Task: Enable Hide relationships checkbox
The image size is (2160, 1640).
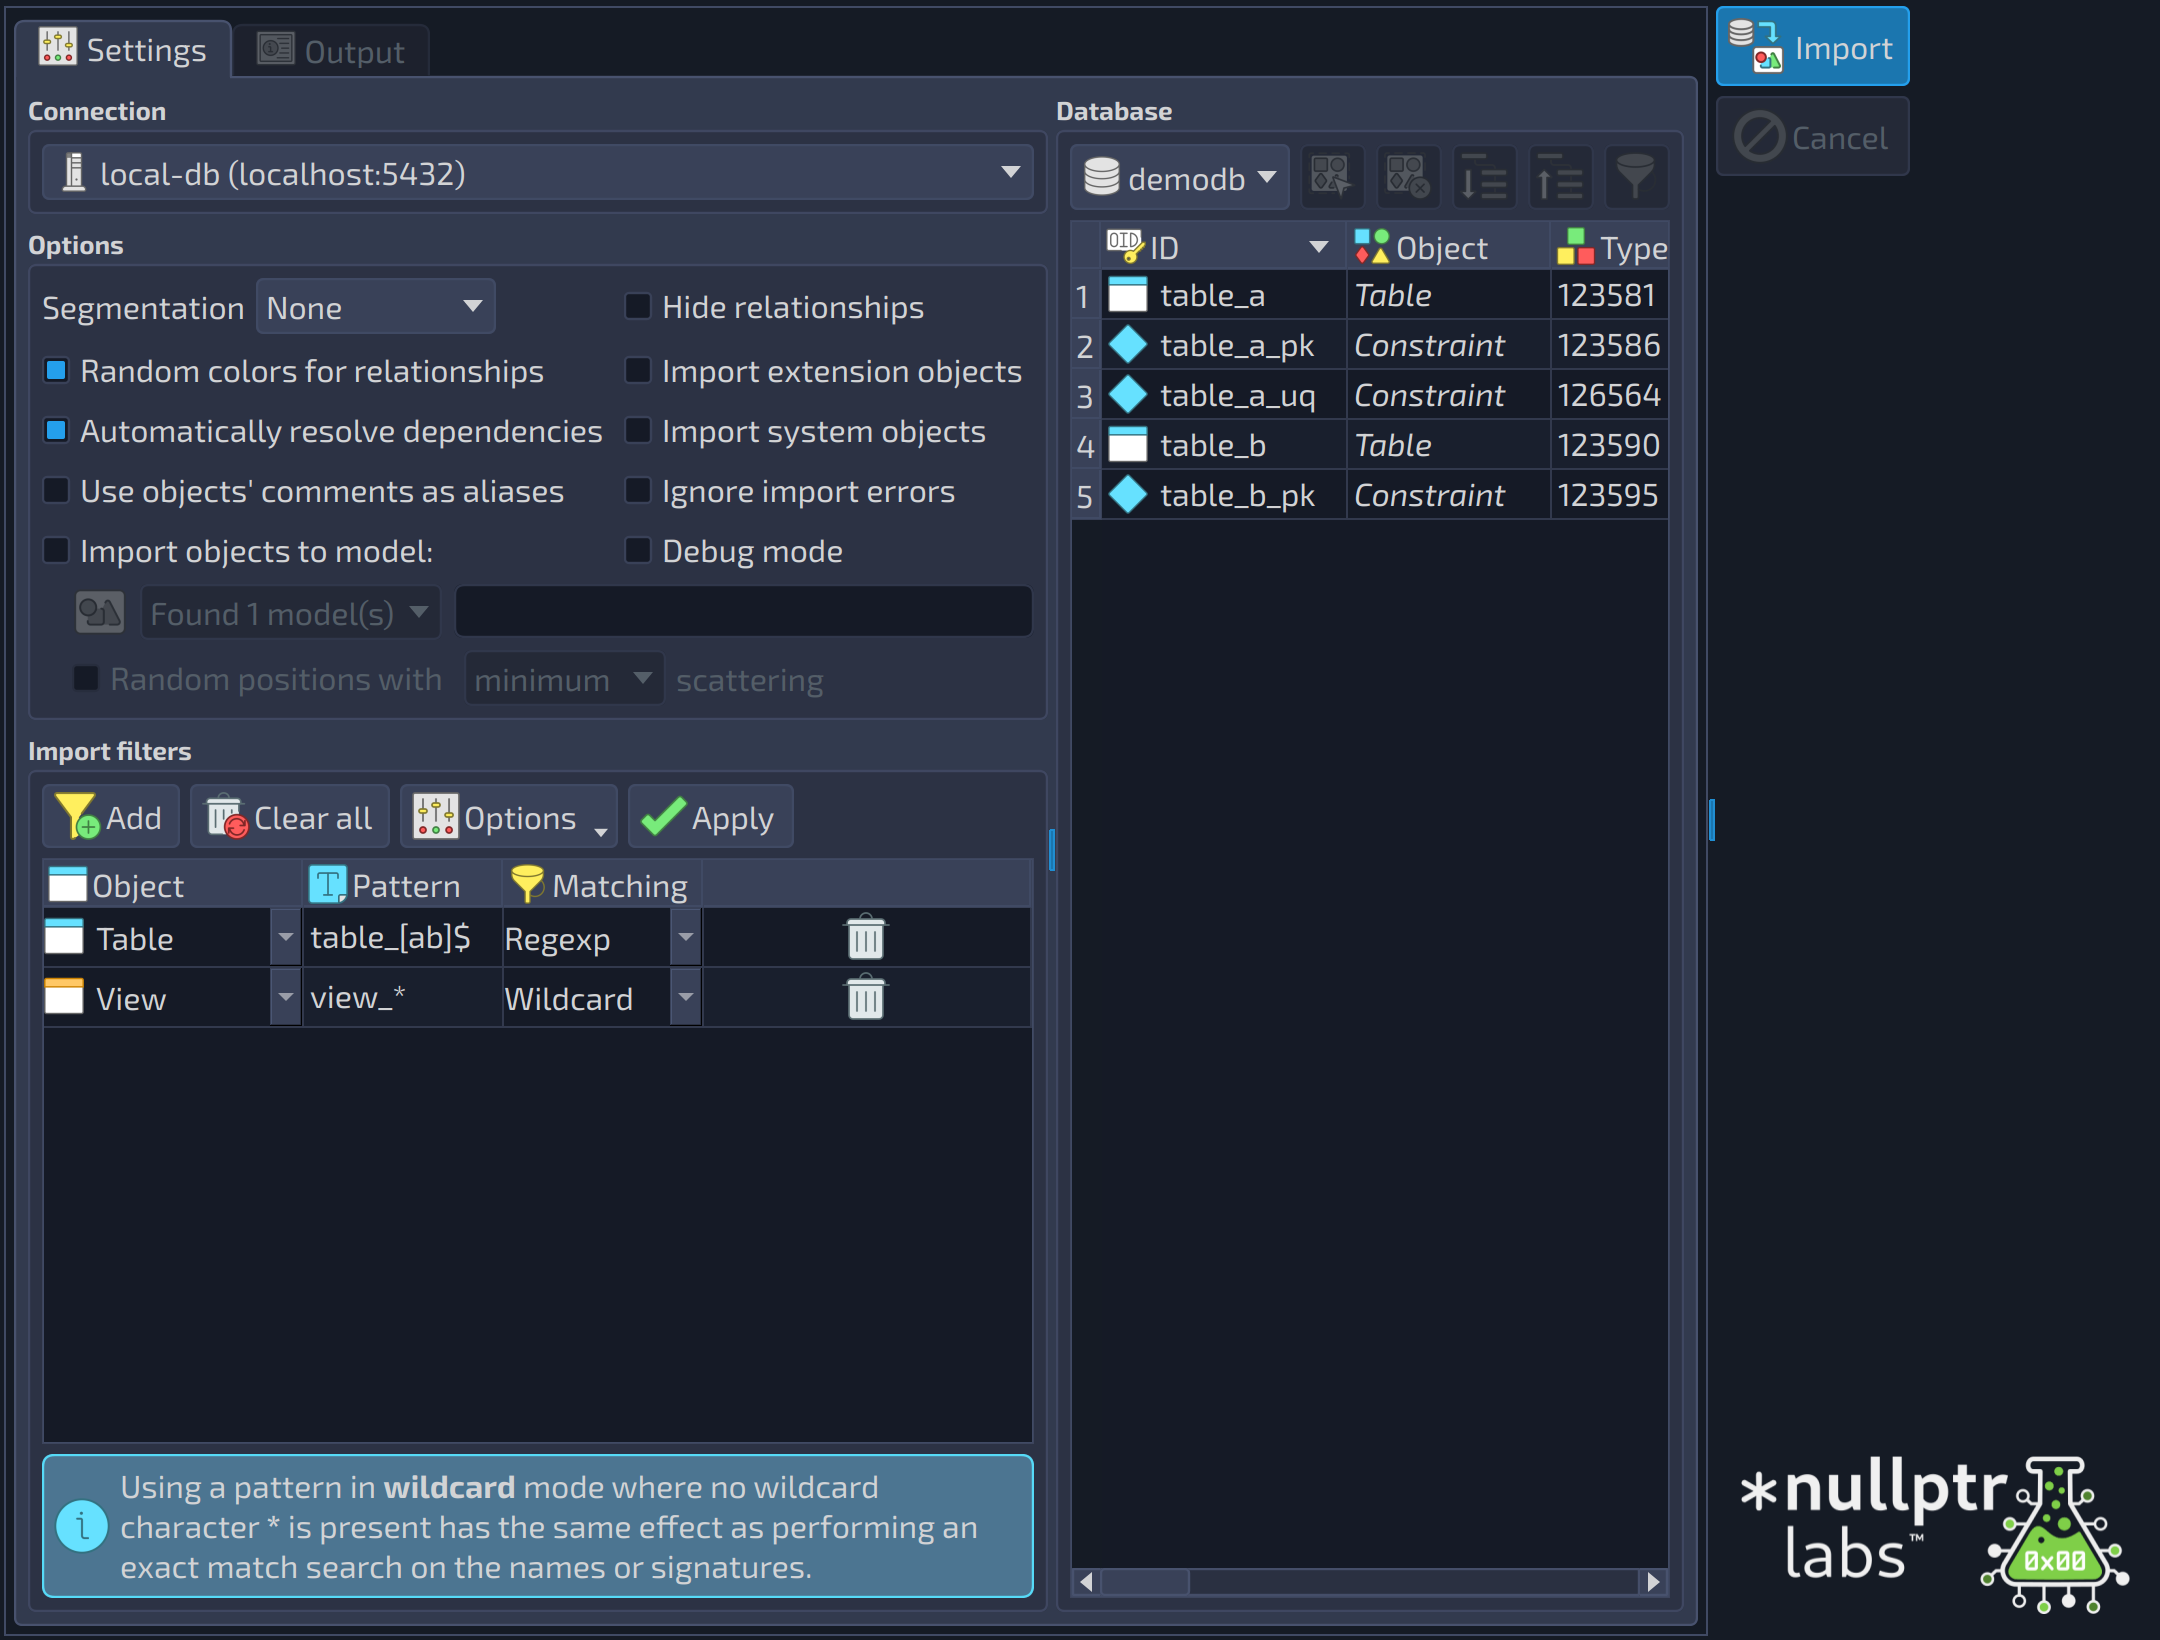Action: 638,306
